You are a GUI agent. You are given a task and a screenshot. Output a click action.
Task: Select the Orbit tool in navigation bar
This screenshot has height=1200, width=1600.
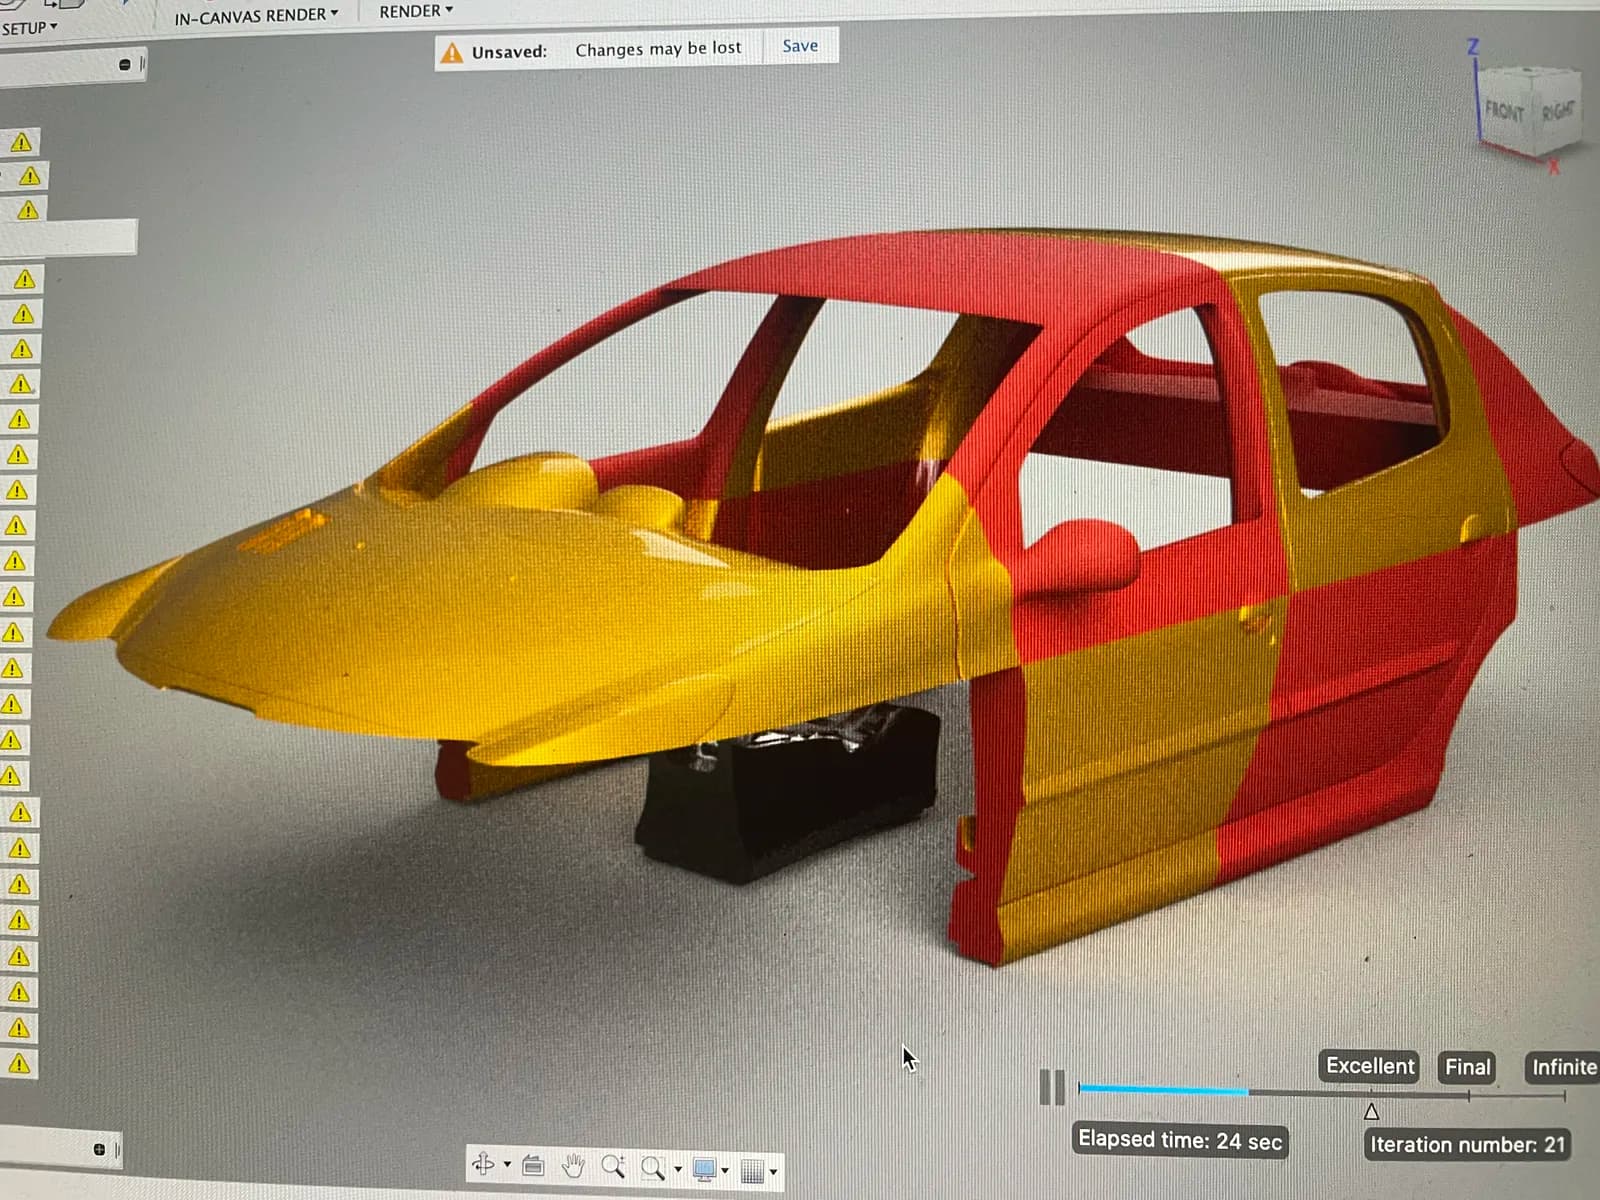(483, 1164)
